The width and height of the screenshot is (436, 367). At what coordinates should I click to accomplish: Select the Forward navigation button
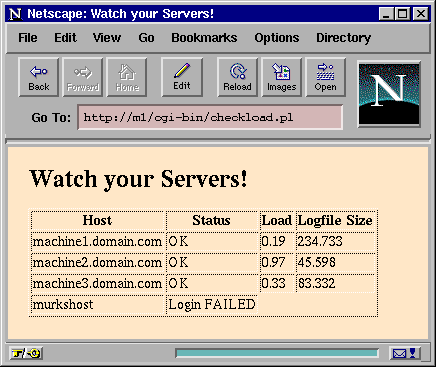pos(83,77)
